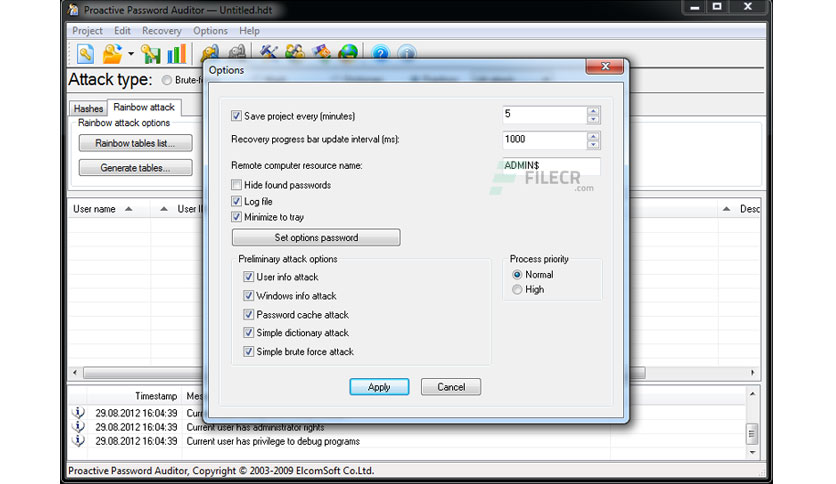This screenshot has height=484, width=836.
Task: Click the hash calculator icon on toolbar
Action: pos(321,52)
